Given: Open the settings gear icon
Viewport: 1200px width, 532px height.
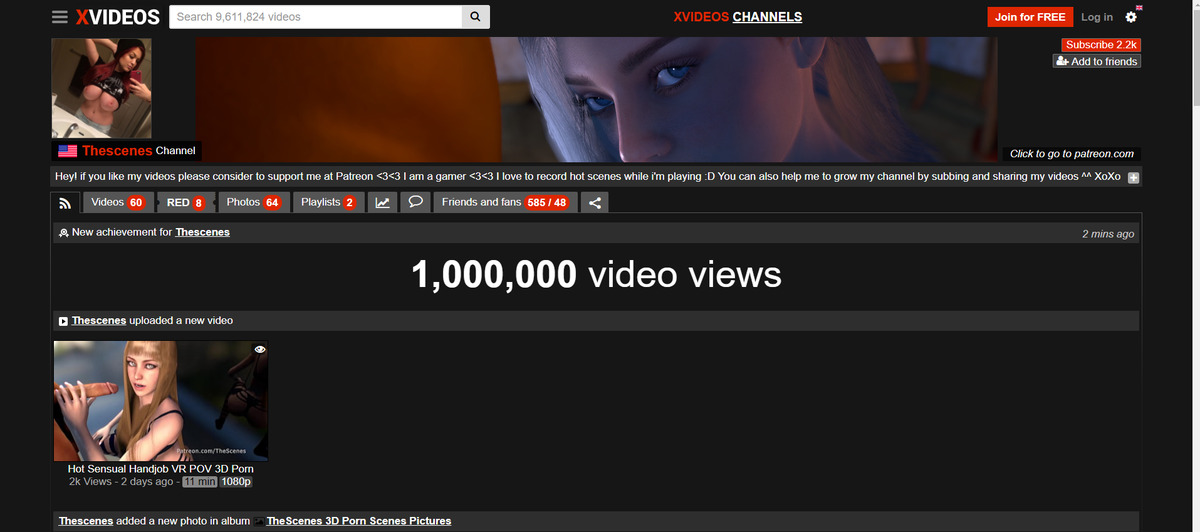Looking at the screenshot, I should (x=1131, y=17).
